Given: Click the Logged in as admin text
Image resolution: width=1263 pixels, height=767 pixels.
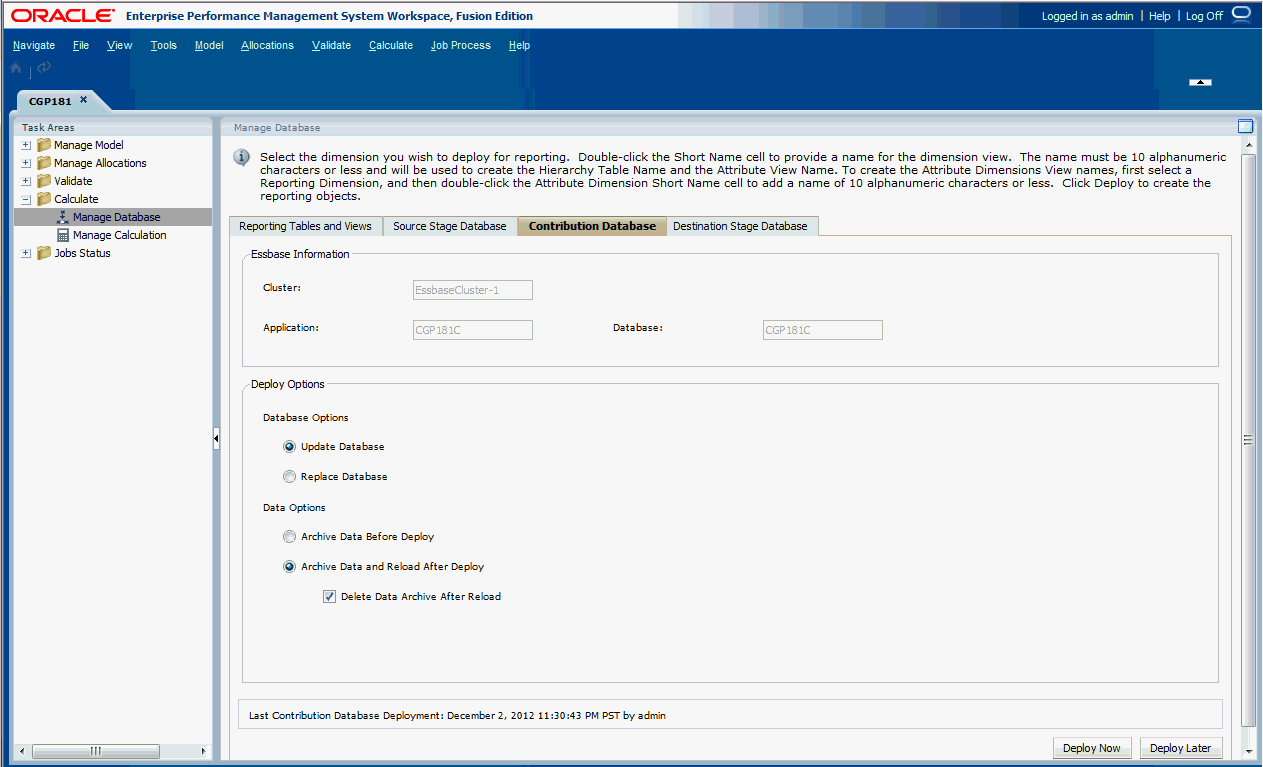Looking at the screenshot, I should coord(1087,16).
